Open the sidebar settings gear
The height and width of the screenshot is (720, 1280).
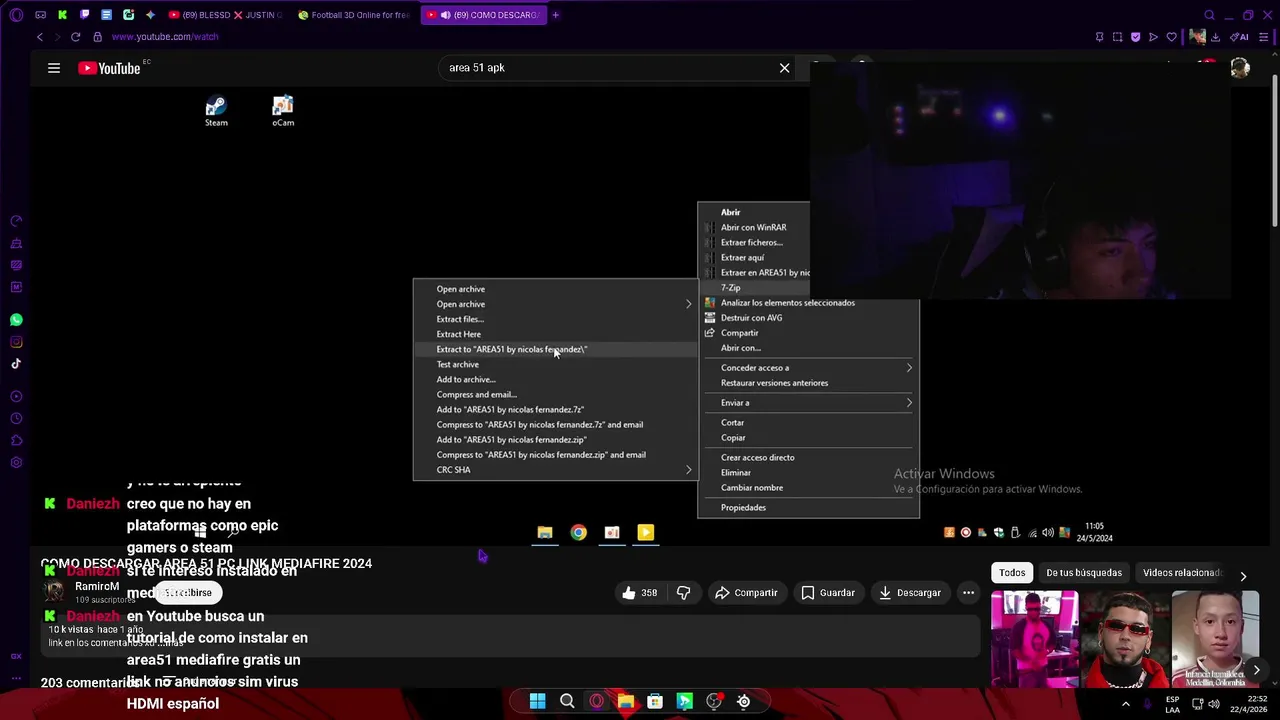(x=16, y=462)
